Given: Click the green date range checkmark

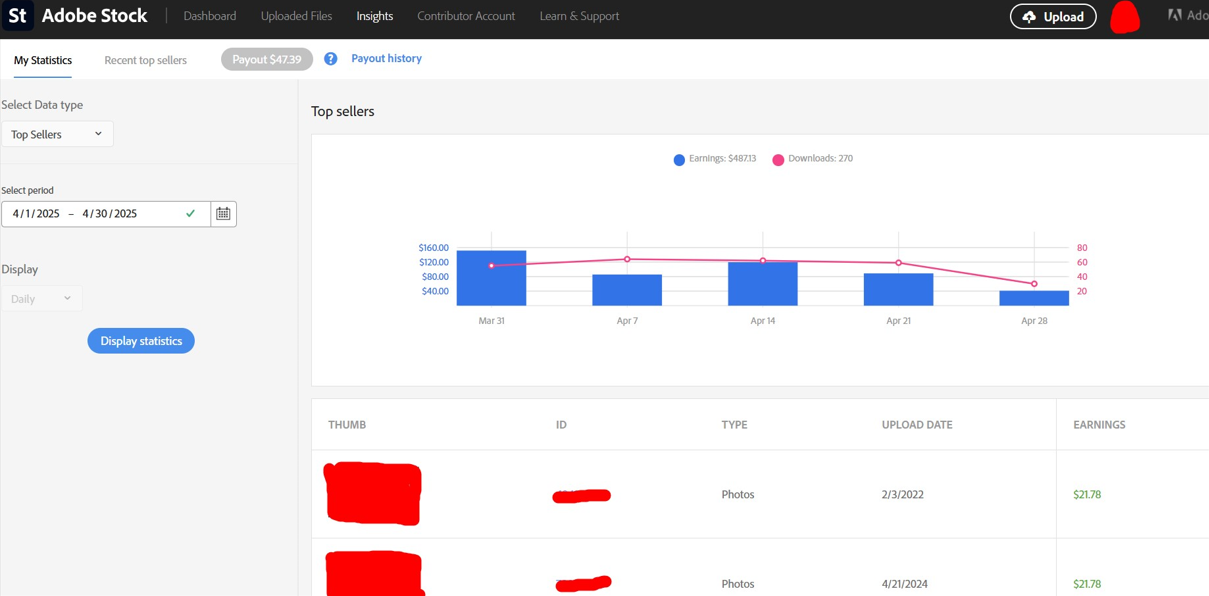Looking at the screenshot, I should tap(191, 214).
